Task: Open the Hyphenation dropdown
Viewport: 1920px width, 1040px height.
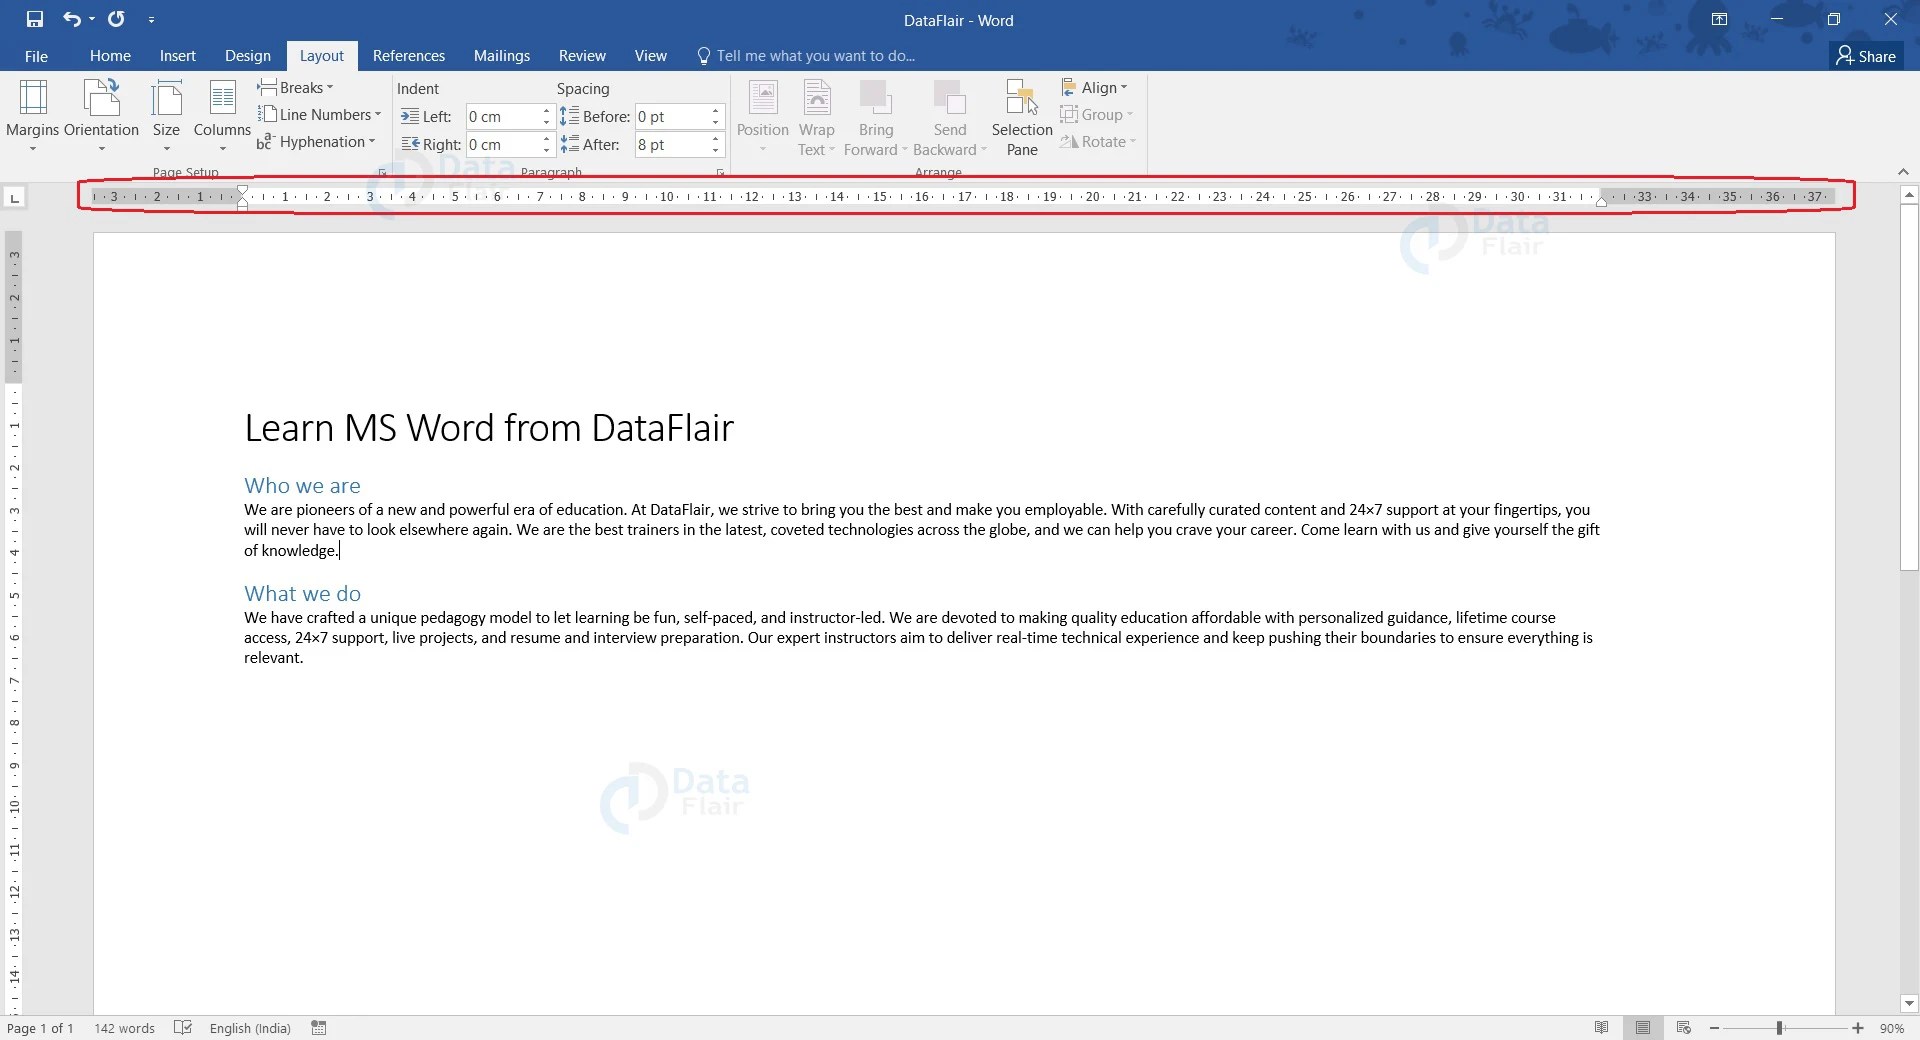Action: tap(318, 141)
